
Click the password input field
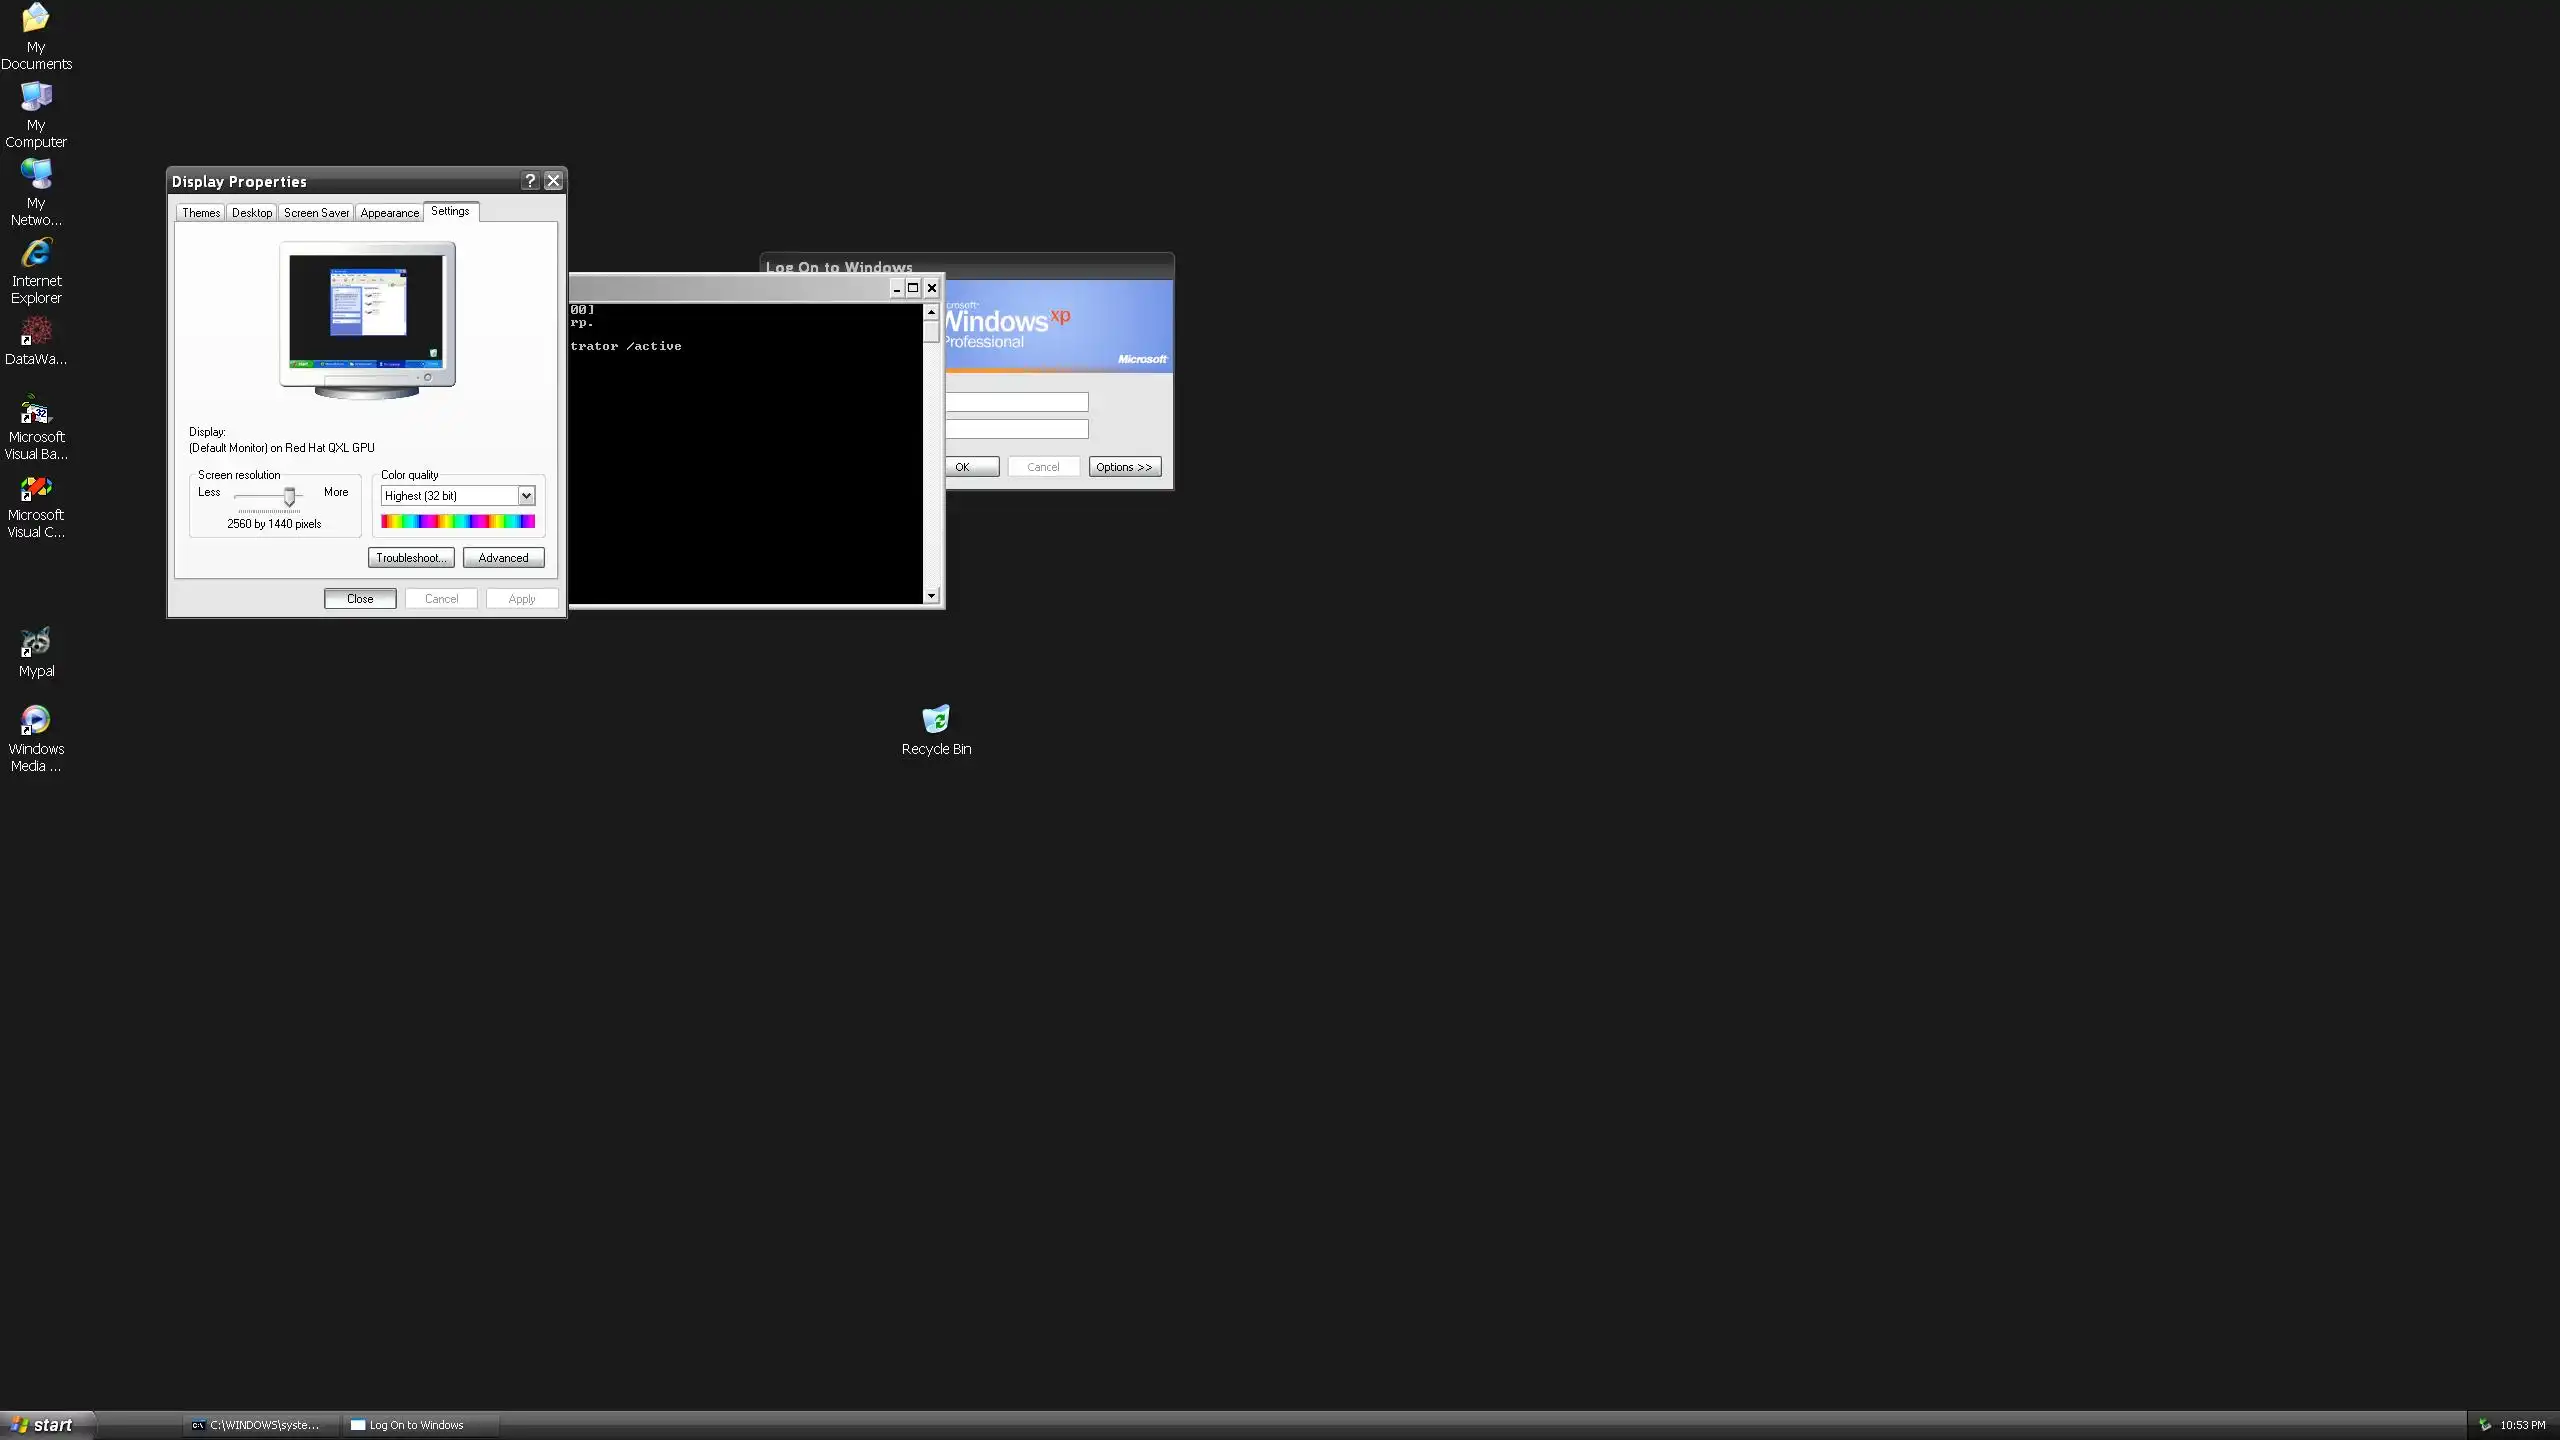point(1016,429)
